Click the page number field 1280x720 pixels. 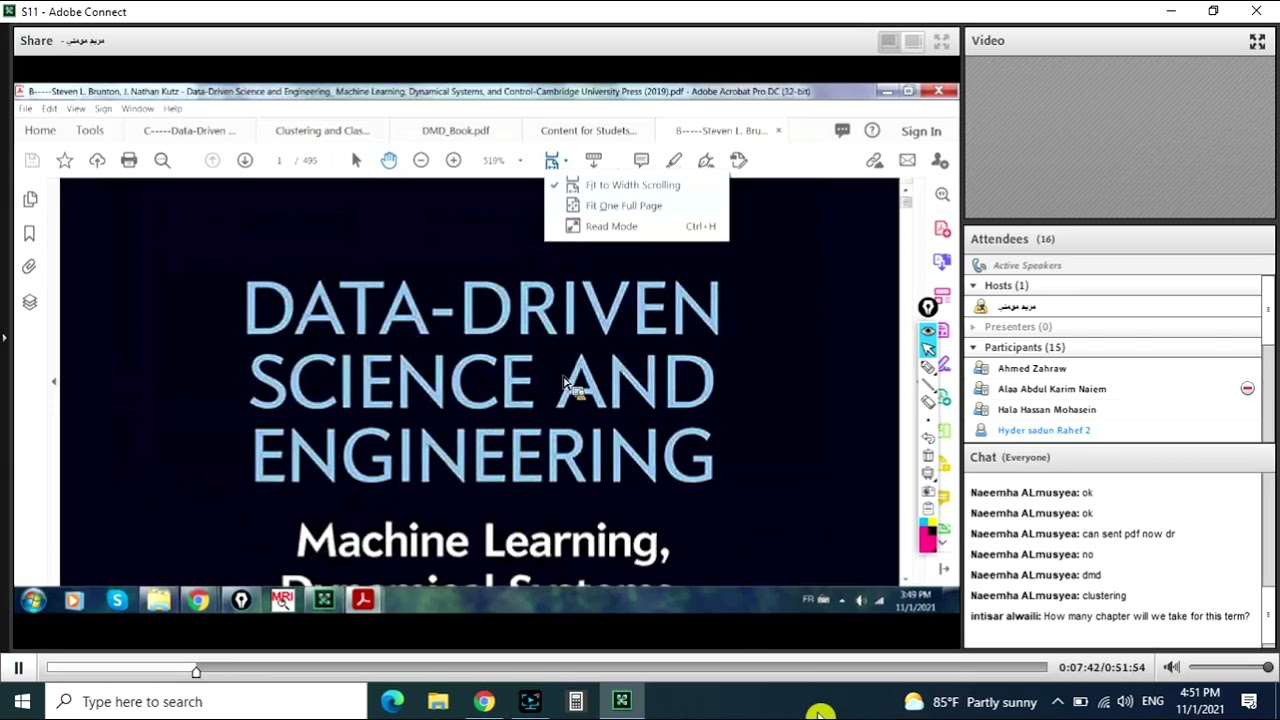tap(279, 160)
